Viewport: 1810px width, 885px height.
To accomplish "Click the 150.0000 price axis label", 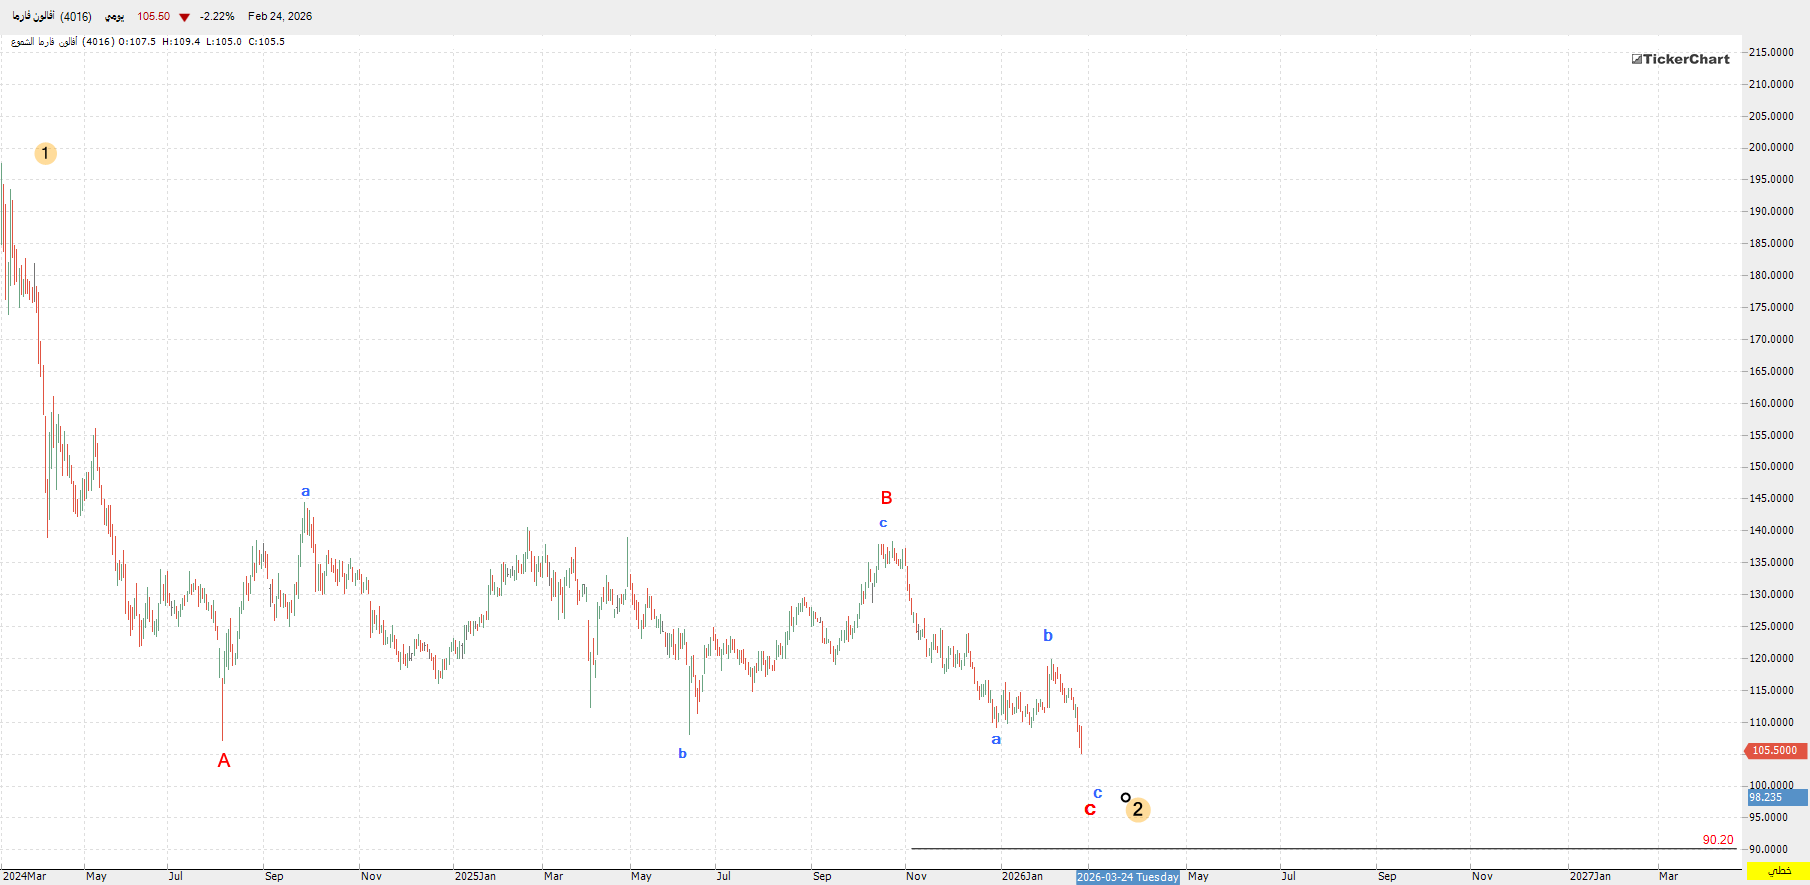I will point(1771,467).
